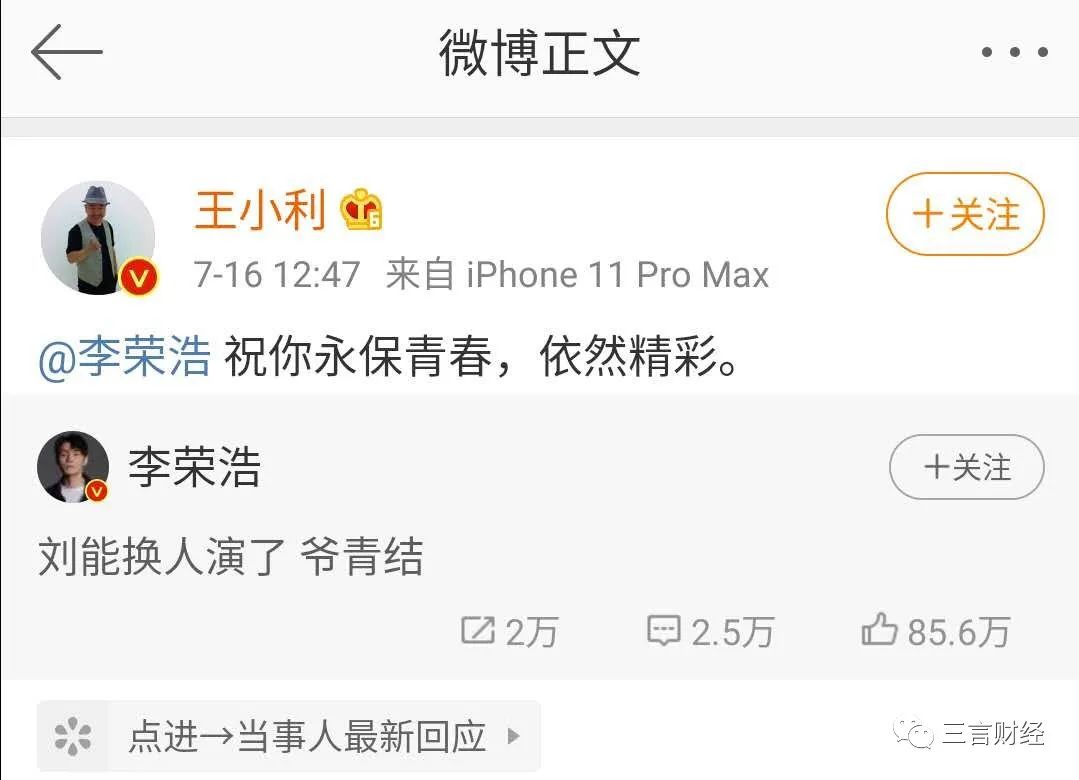Click the pinwheel icon beside 点进 banner
The image size is (1079, 780).
click(72, 736)
